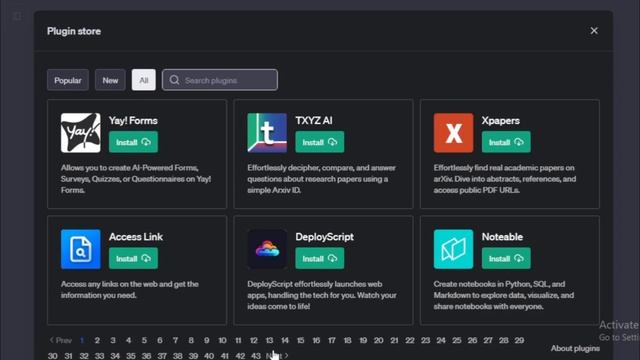Image resolution: width=640 pixels, height=360 pixels.
Task: Install the Noteable plugin
Action: point(506,258)
